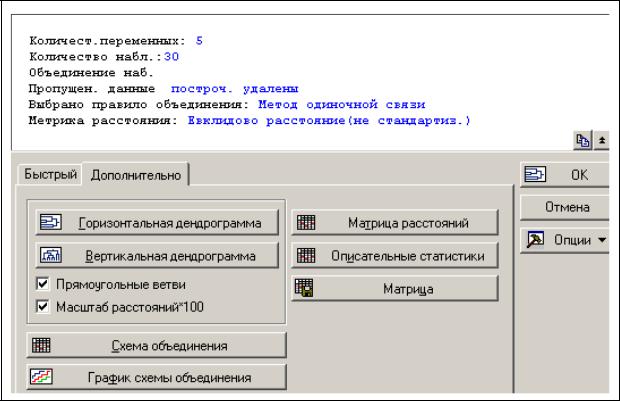The height and width of the screenshot is (401, 620).
Task: Open the Вертикальная дендрограмма plot
Action: click(x=157, y=255)
